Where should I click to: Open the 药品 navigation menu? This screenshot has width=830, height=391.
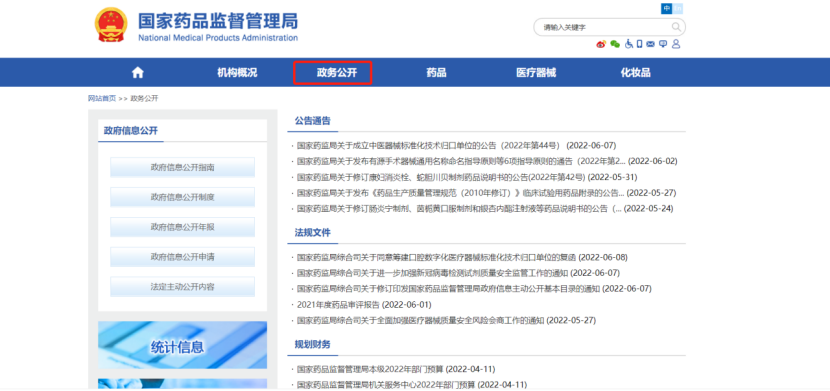pyautogui.click(x=436, y=72)
